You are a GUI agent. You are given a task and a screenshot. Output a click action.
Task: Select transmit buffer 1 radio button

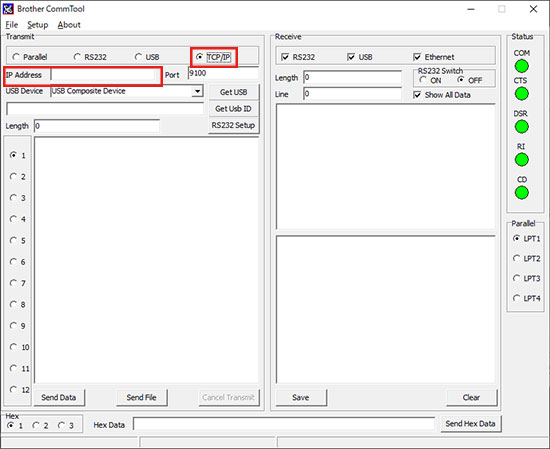pyautogui.click(x=13, y=155)
